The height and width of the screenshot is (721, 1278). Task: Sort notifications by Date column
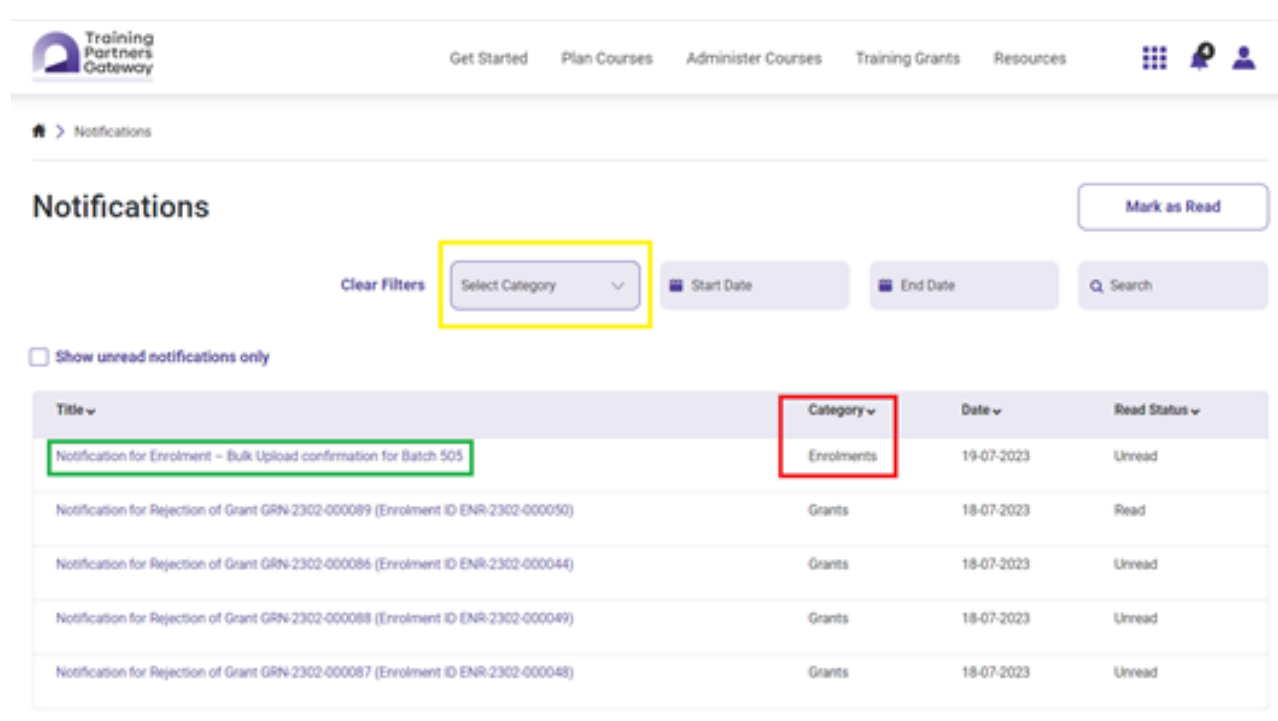tap(981, 411)
